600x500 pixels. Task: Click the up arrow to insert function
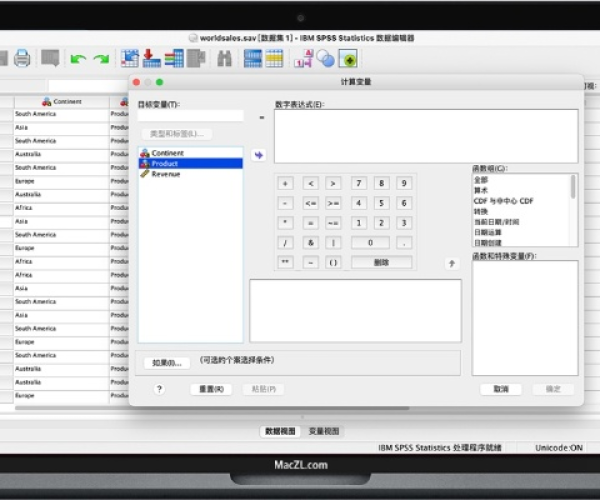(452, 263)
